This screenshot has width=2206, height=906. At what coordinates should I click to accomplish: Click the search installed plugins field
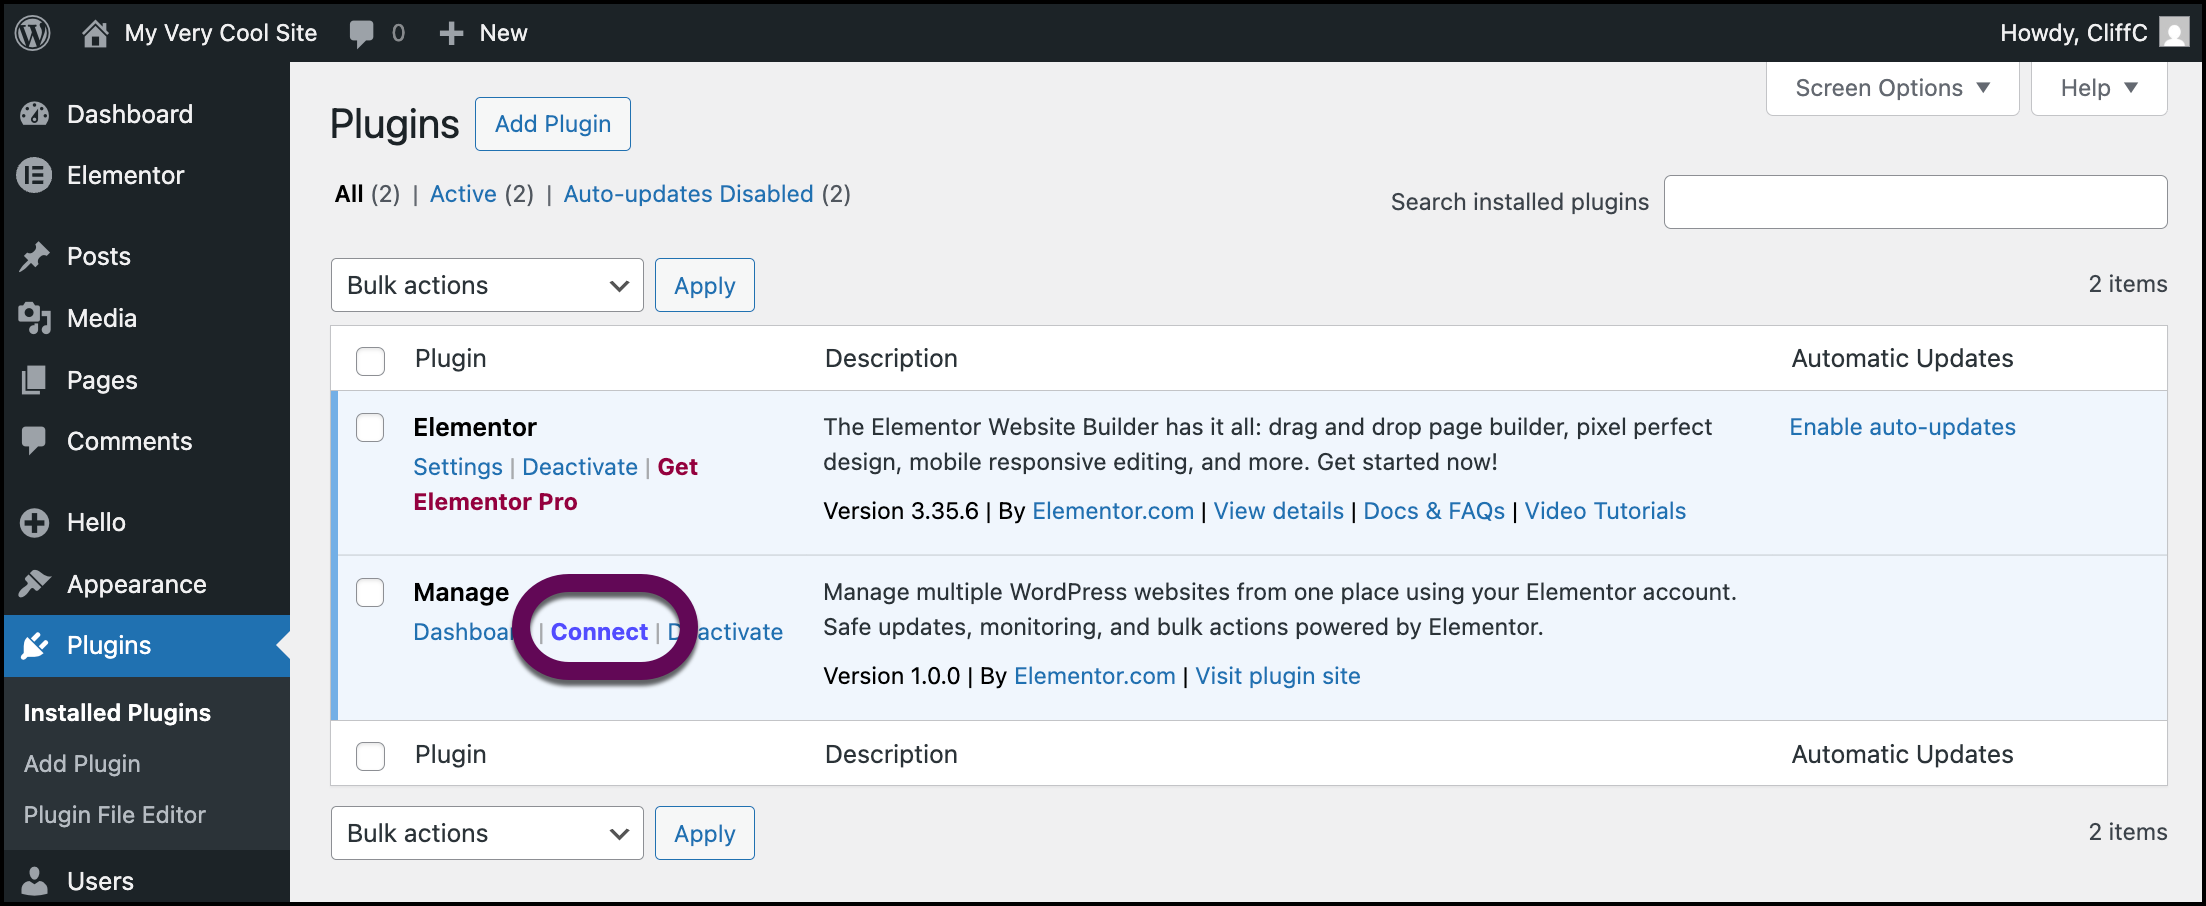pyautogui.click(x=1914, y=201)
